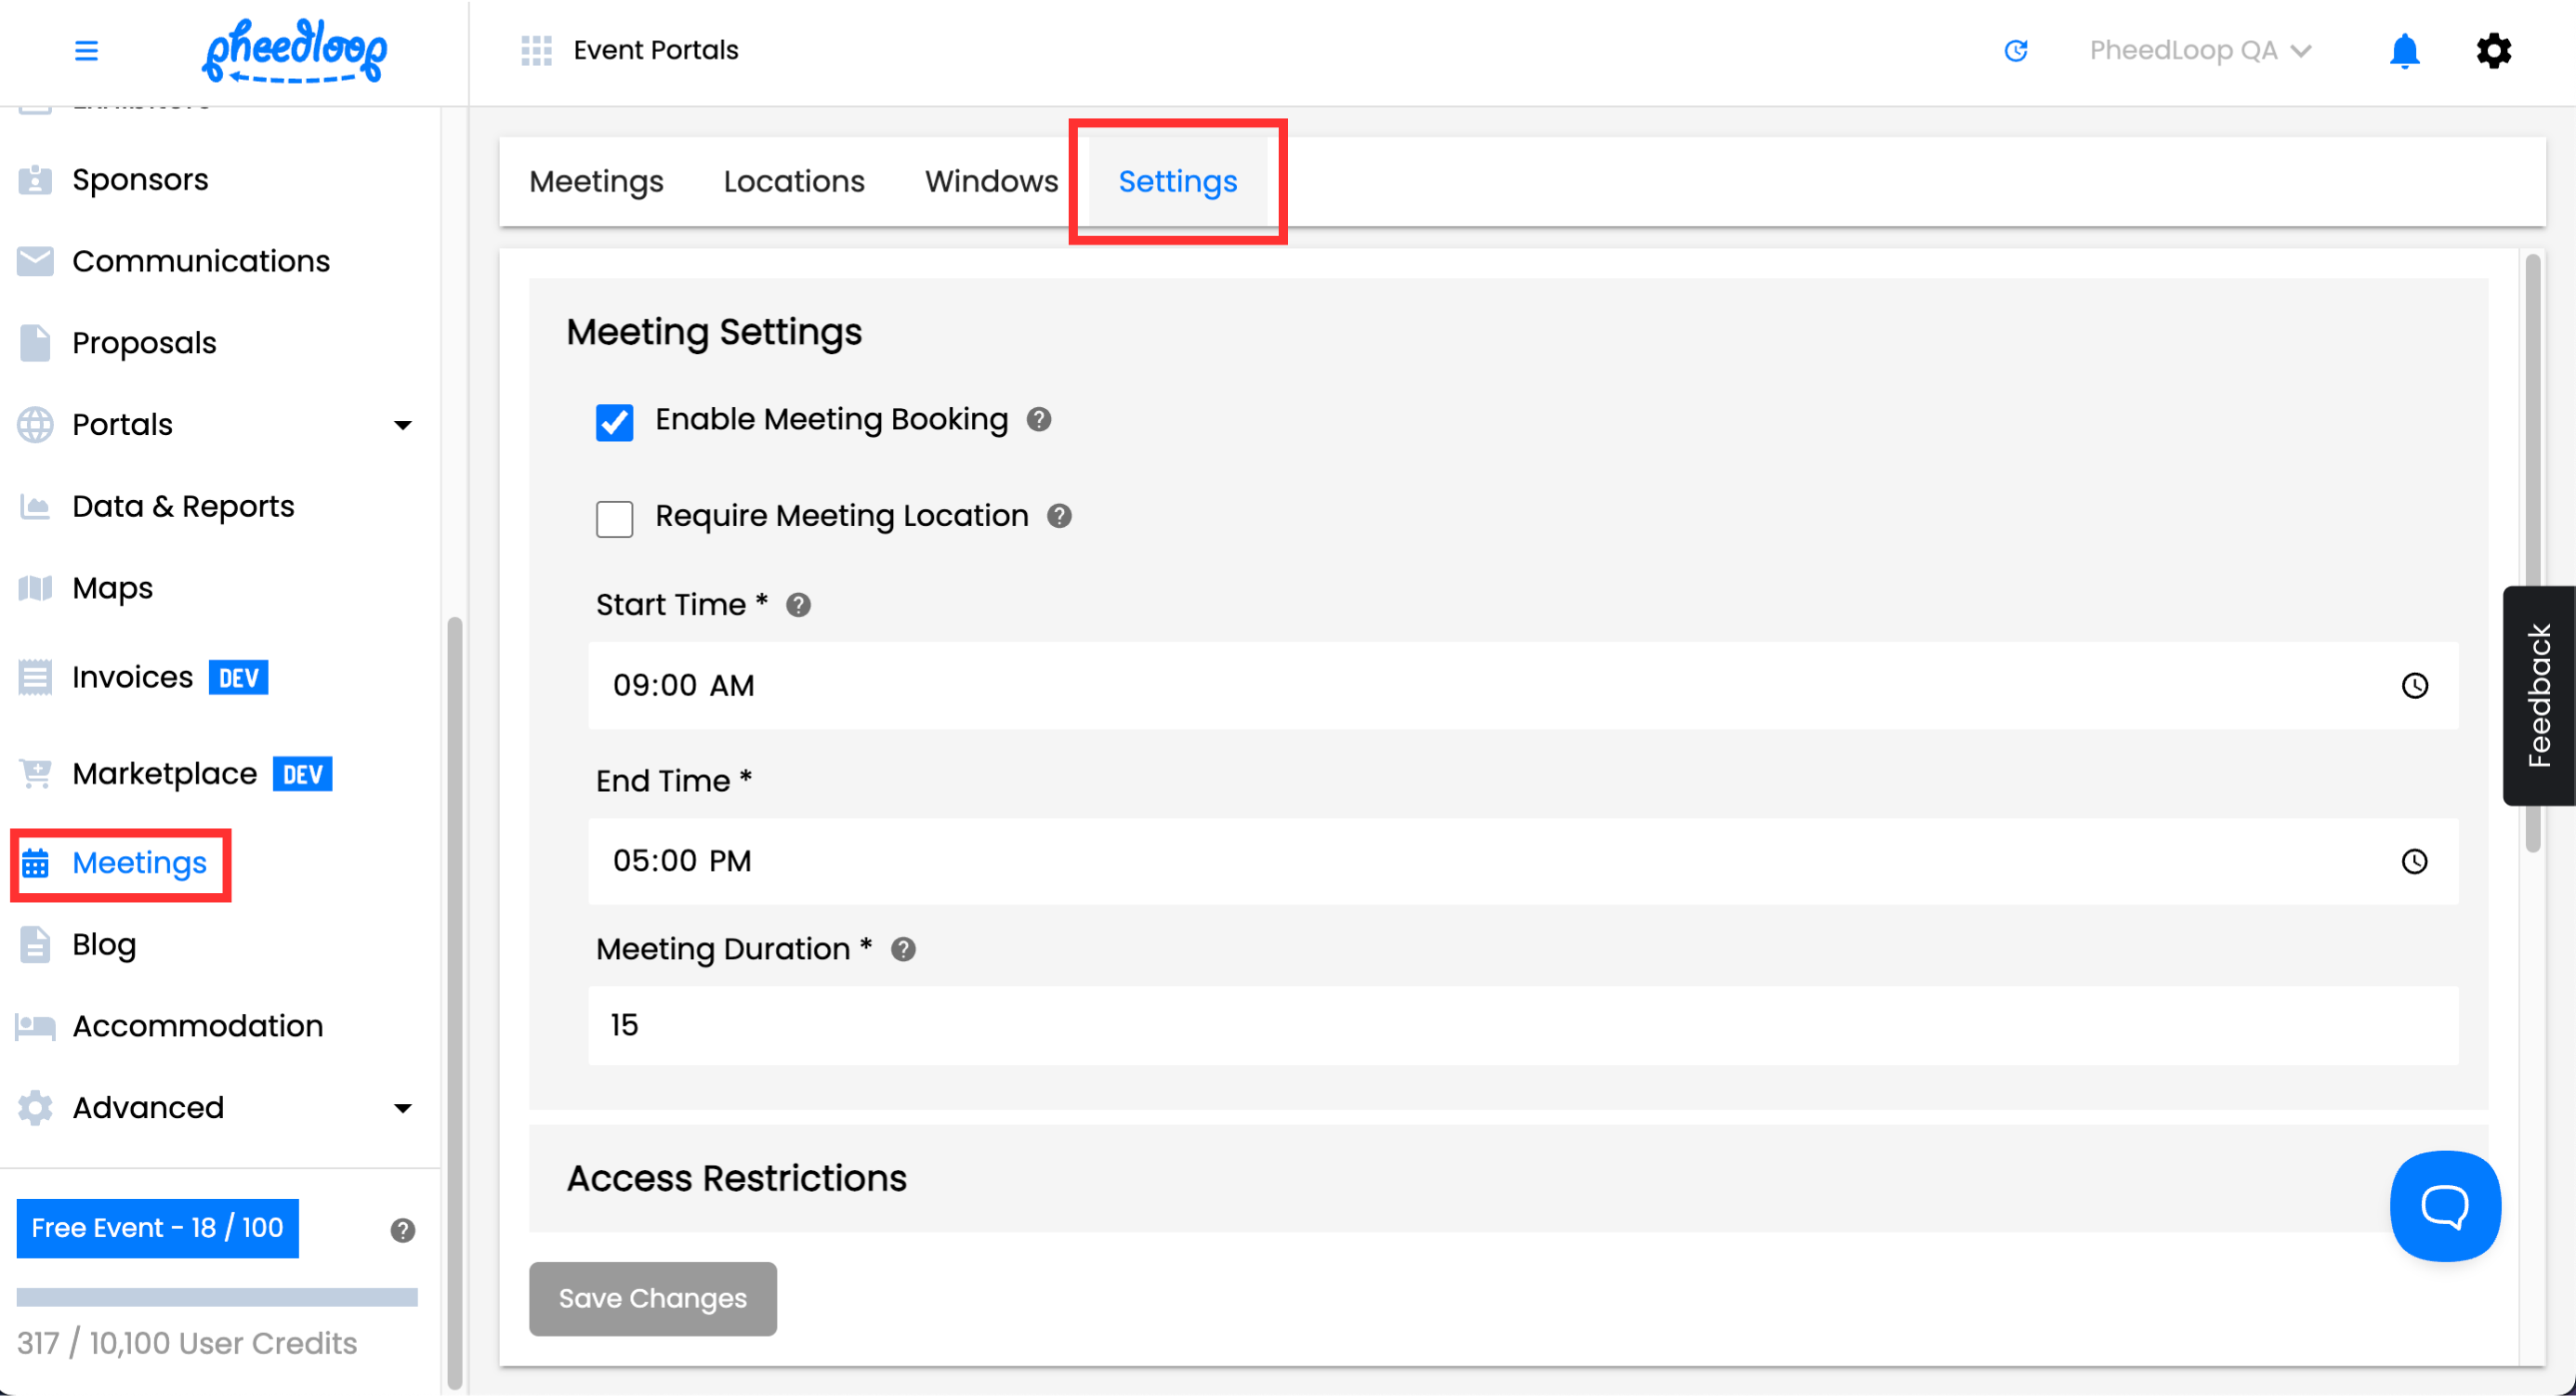This screenshot has width=2576, height=1396.
Task: Click Free Event 18 / 100 button
Action: click(x=157, y=1227)
